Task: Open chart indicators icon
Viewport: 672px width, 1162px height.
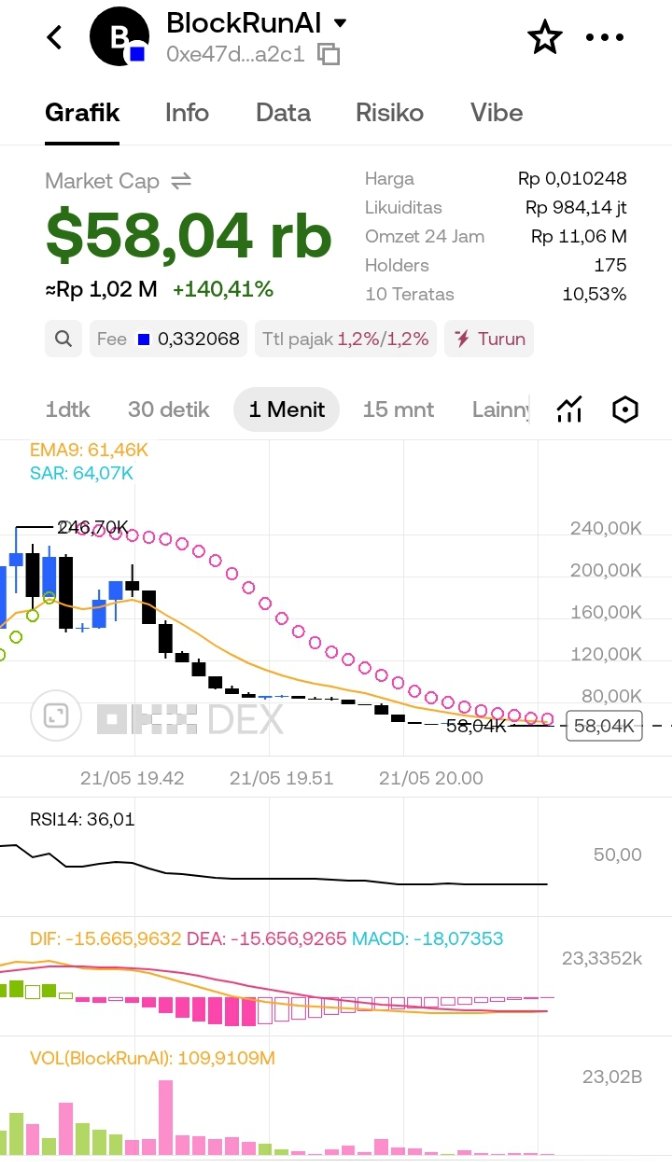Action: 569,409
